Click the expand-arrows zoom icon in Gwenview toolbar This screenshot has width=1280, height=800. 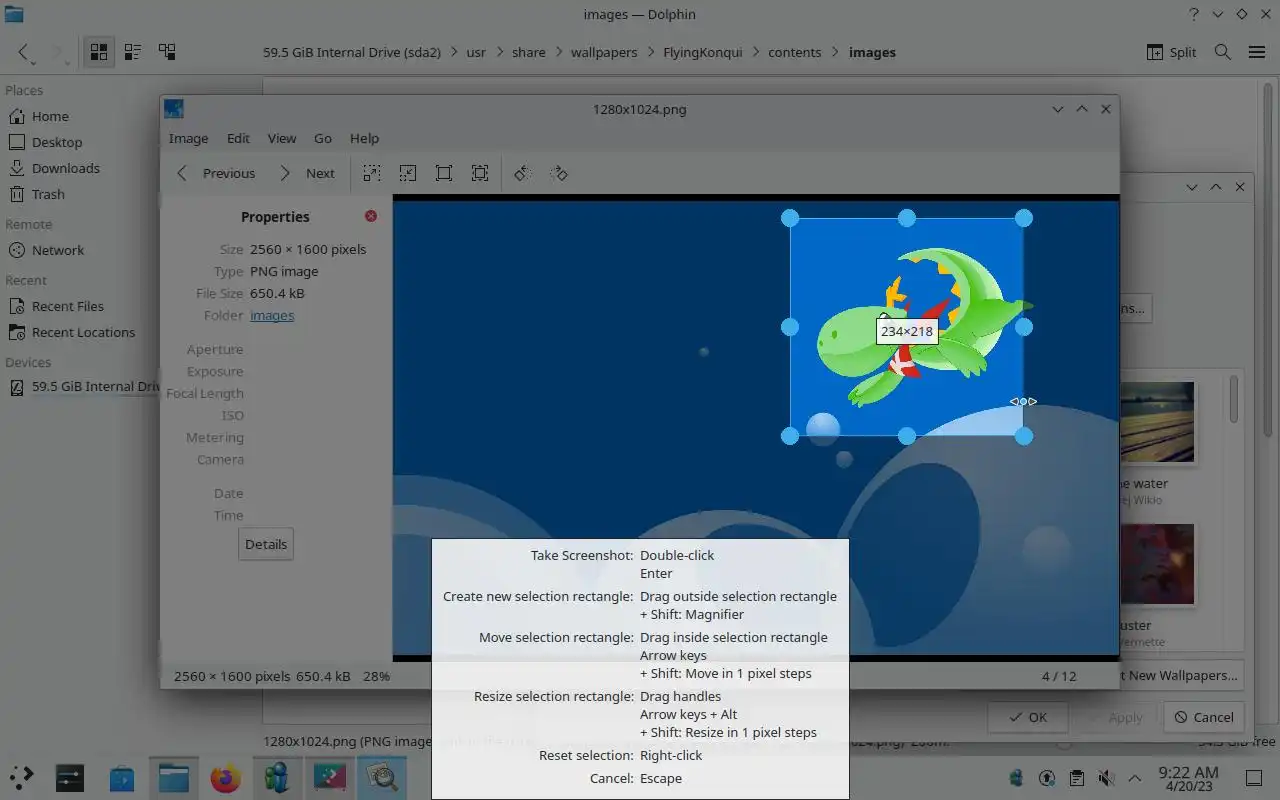point(372,173)
